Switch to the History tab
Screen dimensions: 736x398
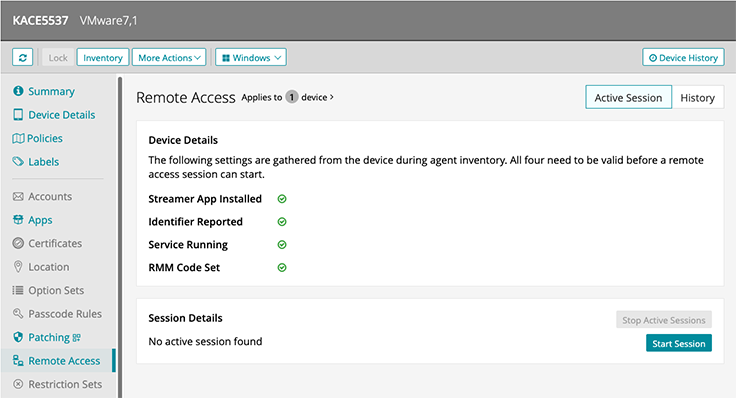[x=698, y=97]
